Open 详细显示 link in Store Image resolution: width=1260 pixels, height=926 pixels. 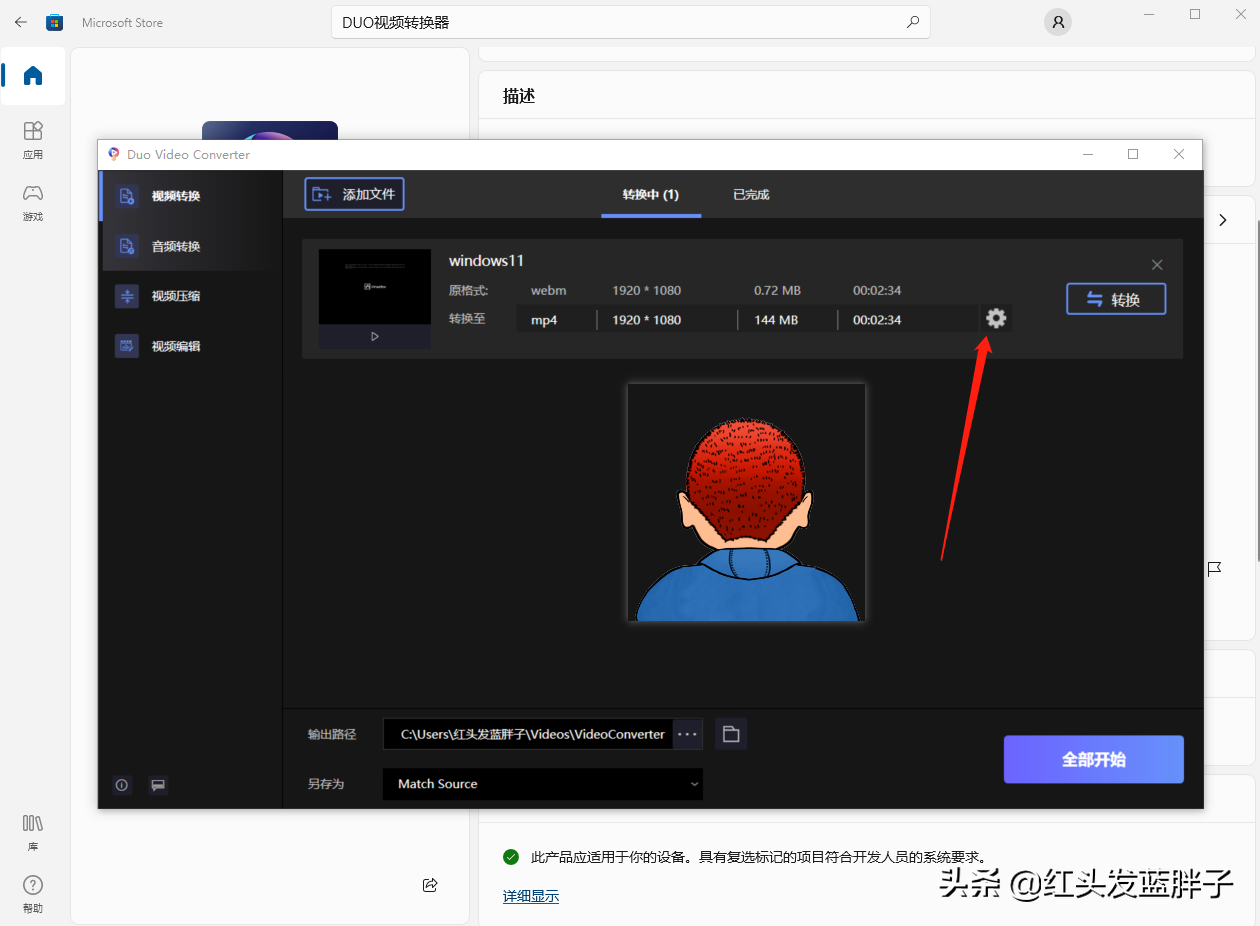click(x=531, y=896)
